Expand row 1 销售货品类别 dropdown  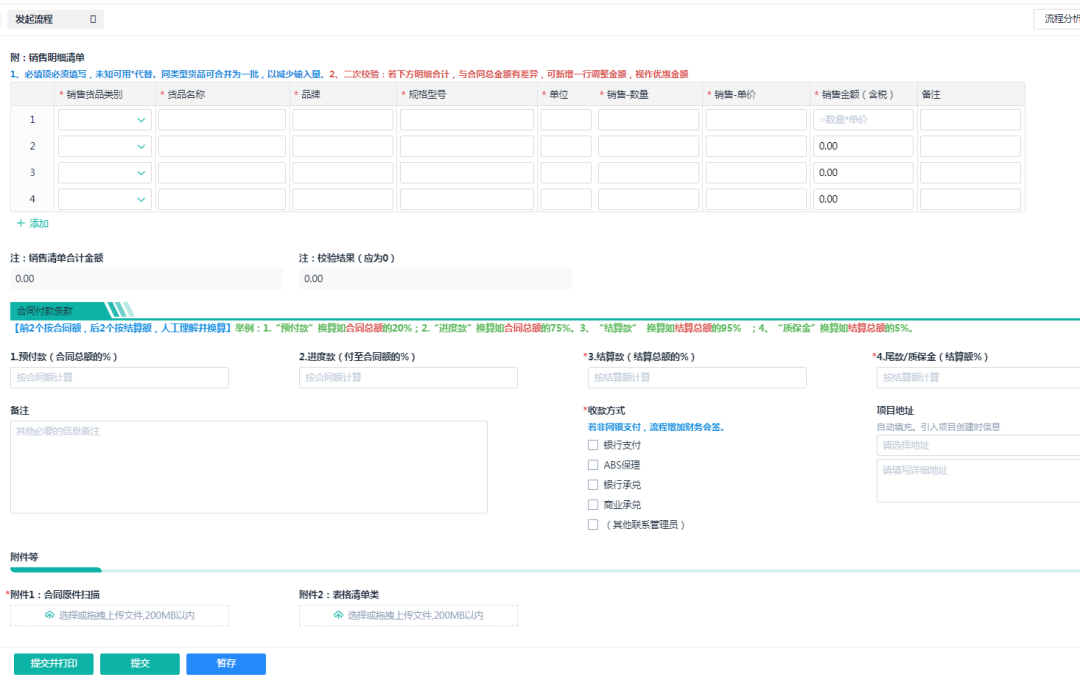105,120
